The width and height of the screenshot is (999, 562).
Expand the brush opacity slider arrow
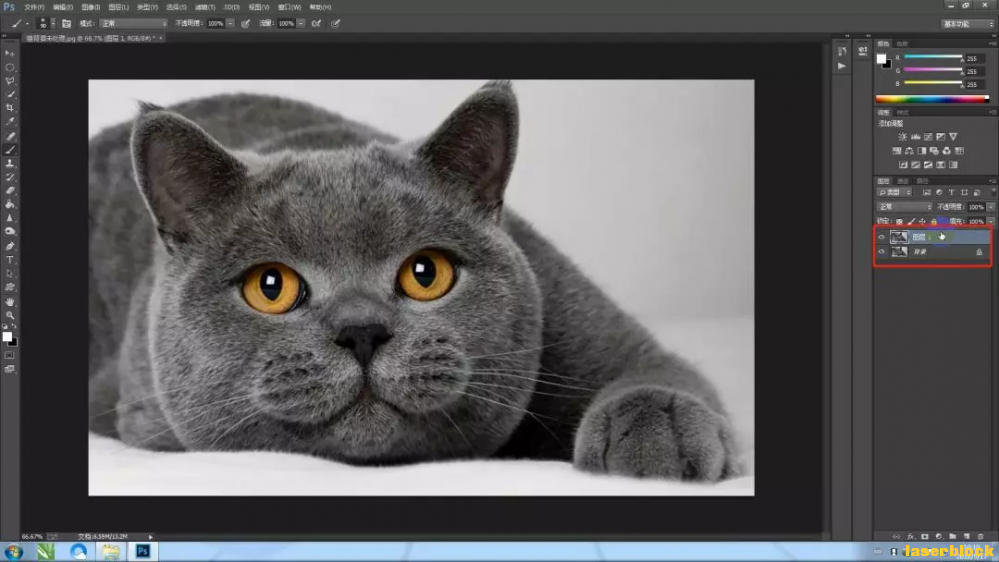230,23
